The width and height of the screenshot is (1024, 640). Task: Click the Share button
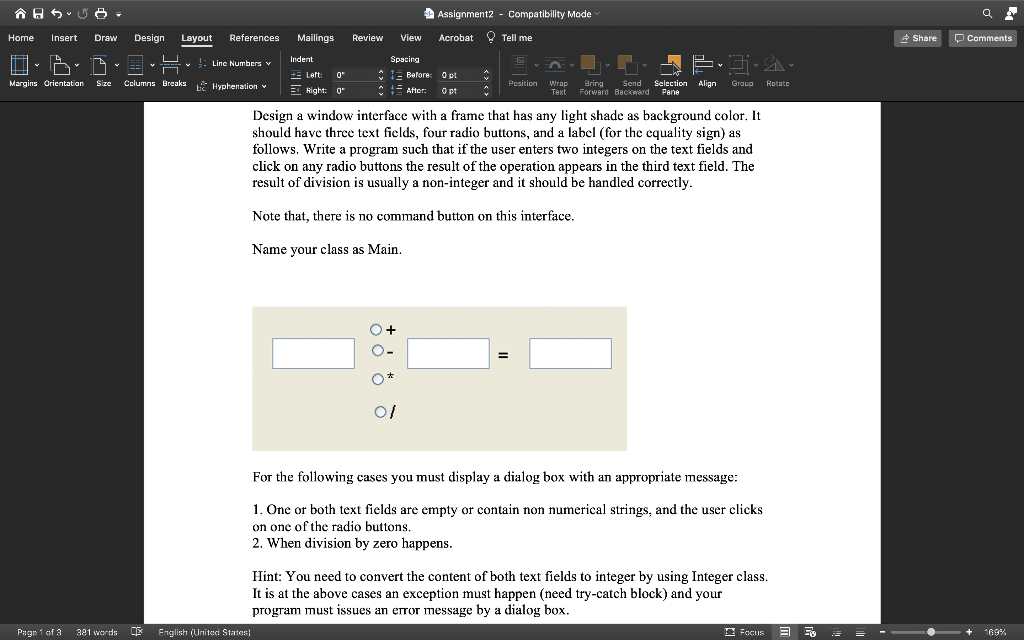pyautogui.click(x=918, y=38)
